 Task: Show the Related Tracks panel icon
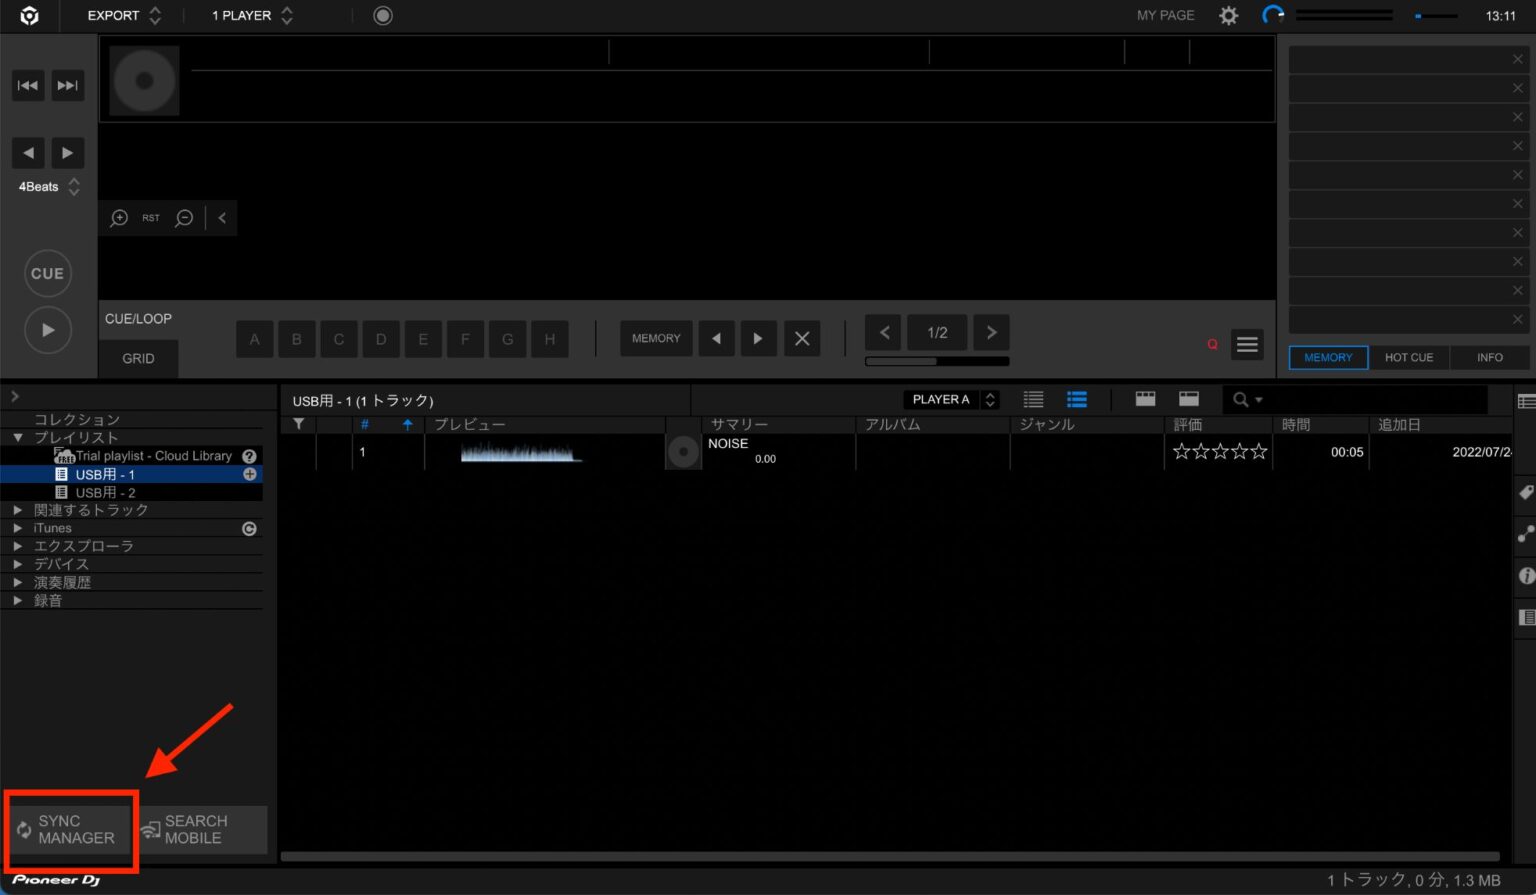[x=1525, y=534]
